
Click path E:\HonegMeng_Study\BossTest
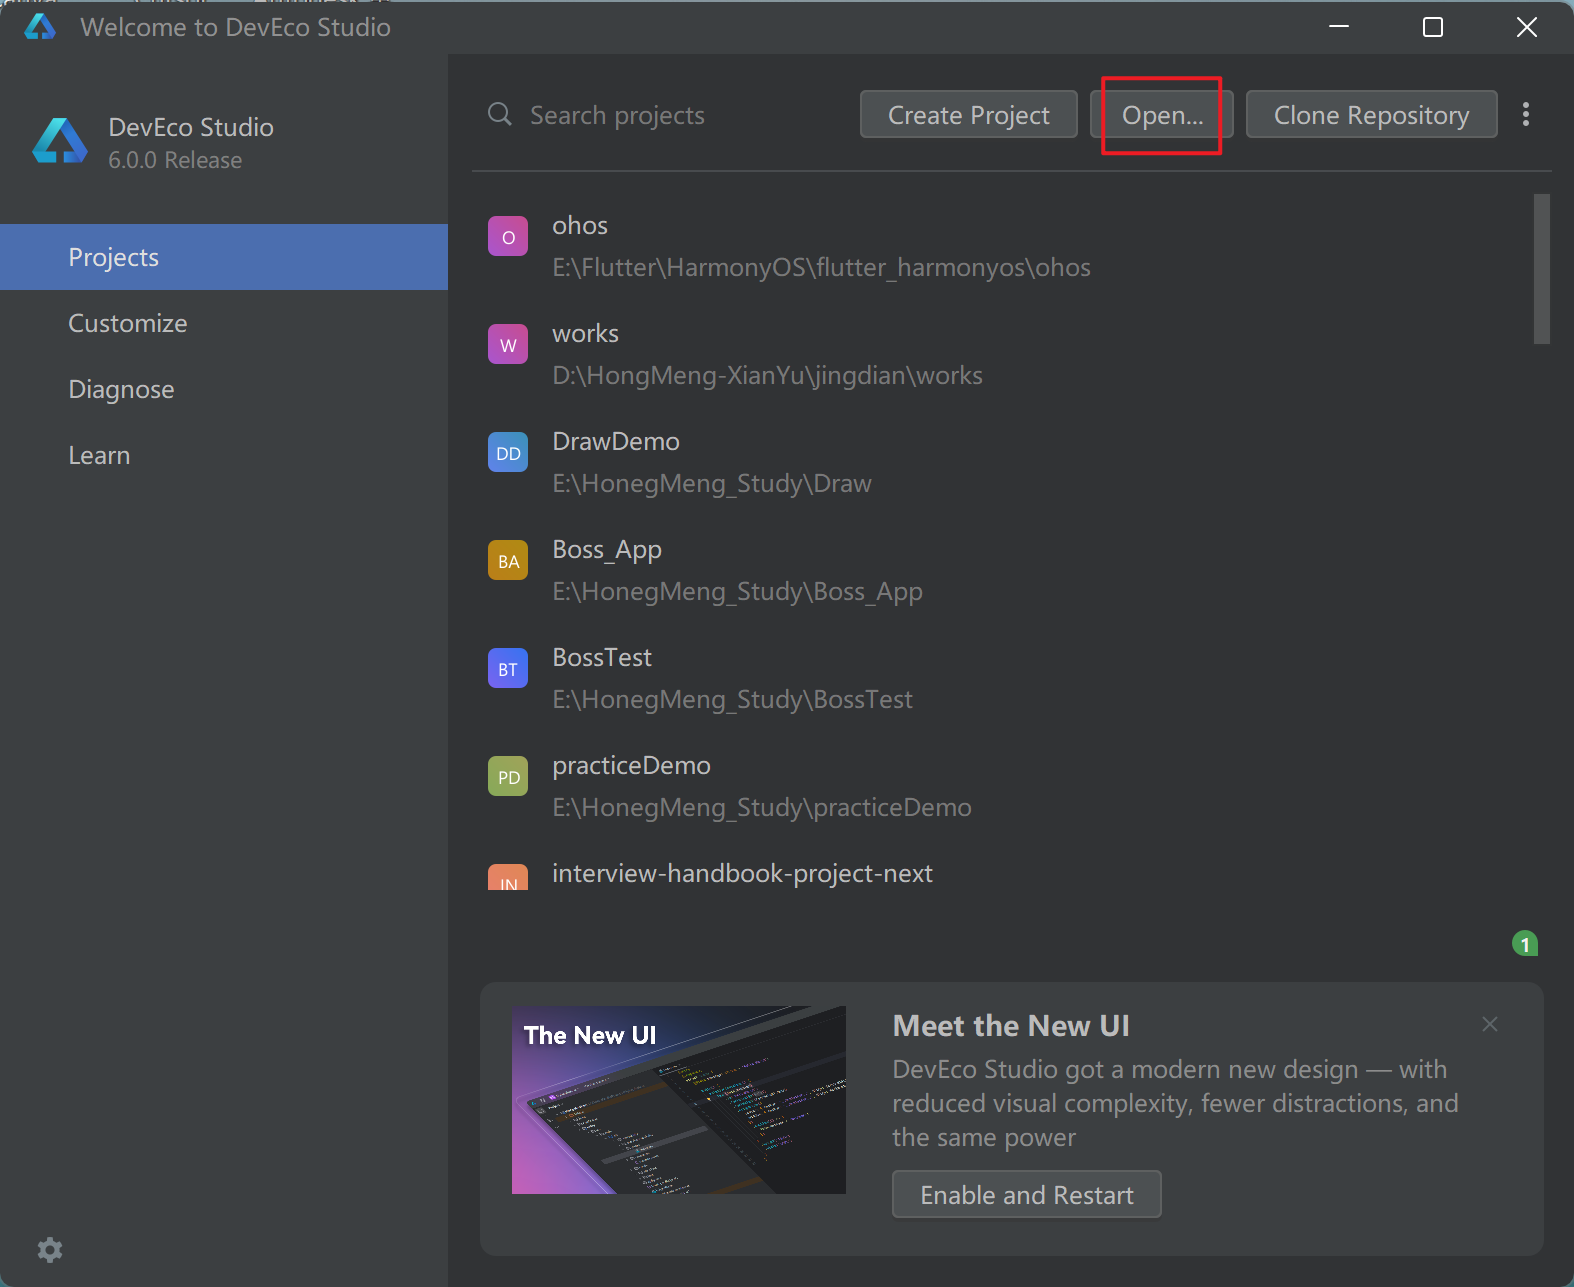coord(732,700)
